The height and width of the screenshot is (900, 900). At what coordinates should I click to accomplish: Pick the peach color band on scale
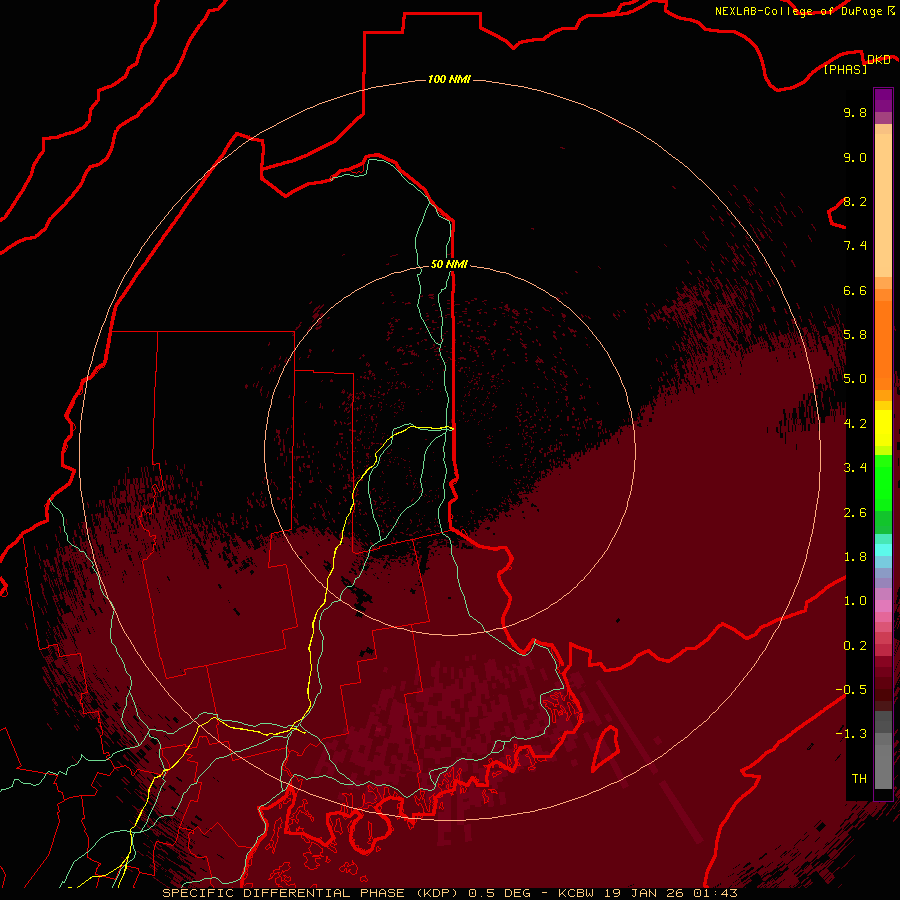(883, 207)
